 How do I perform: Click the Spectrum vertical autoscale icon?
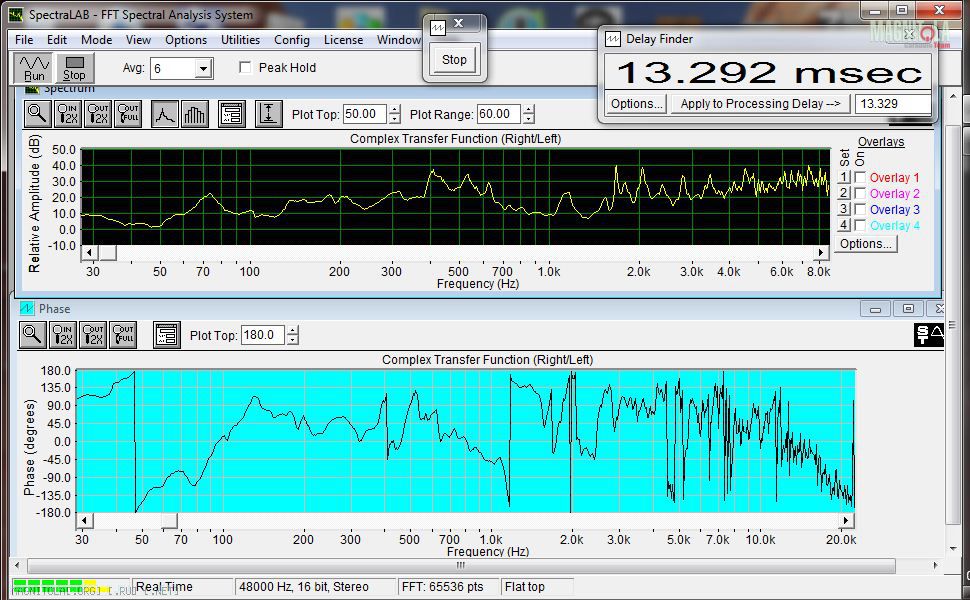[x=268, y=114]
